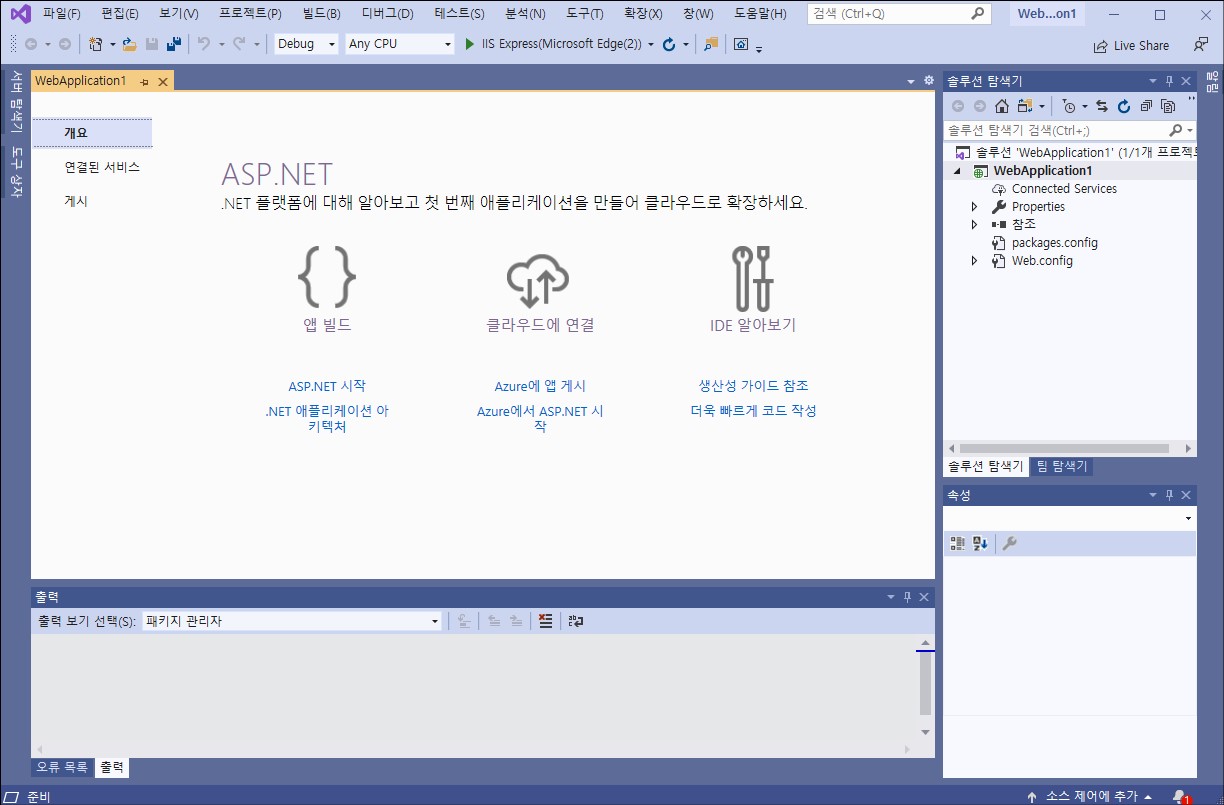The image size is (1224, 805).
Task: Click the Find in Files toolbar icon
Action: 710,44
